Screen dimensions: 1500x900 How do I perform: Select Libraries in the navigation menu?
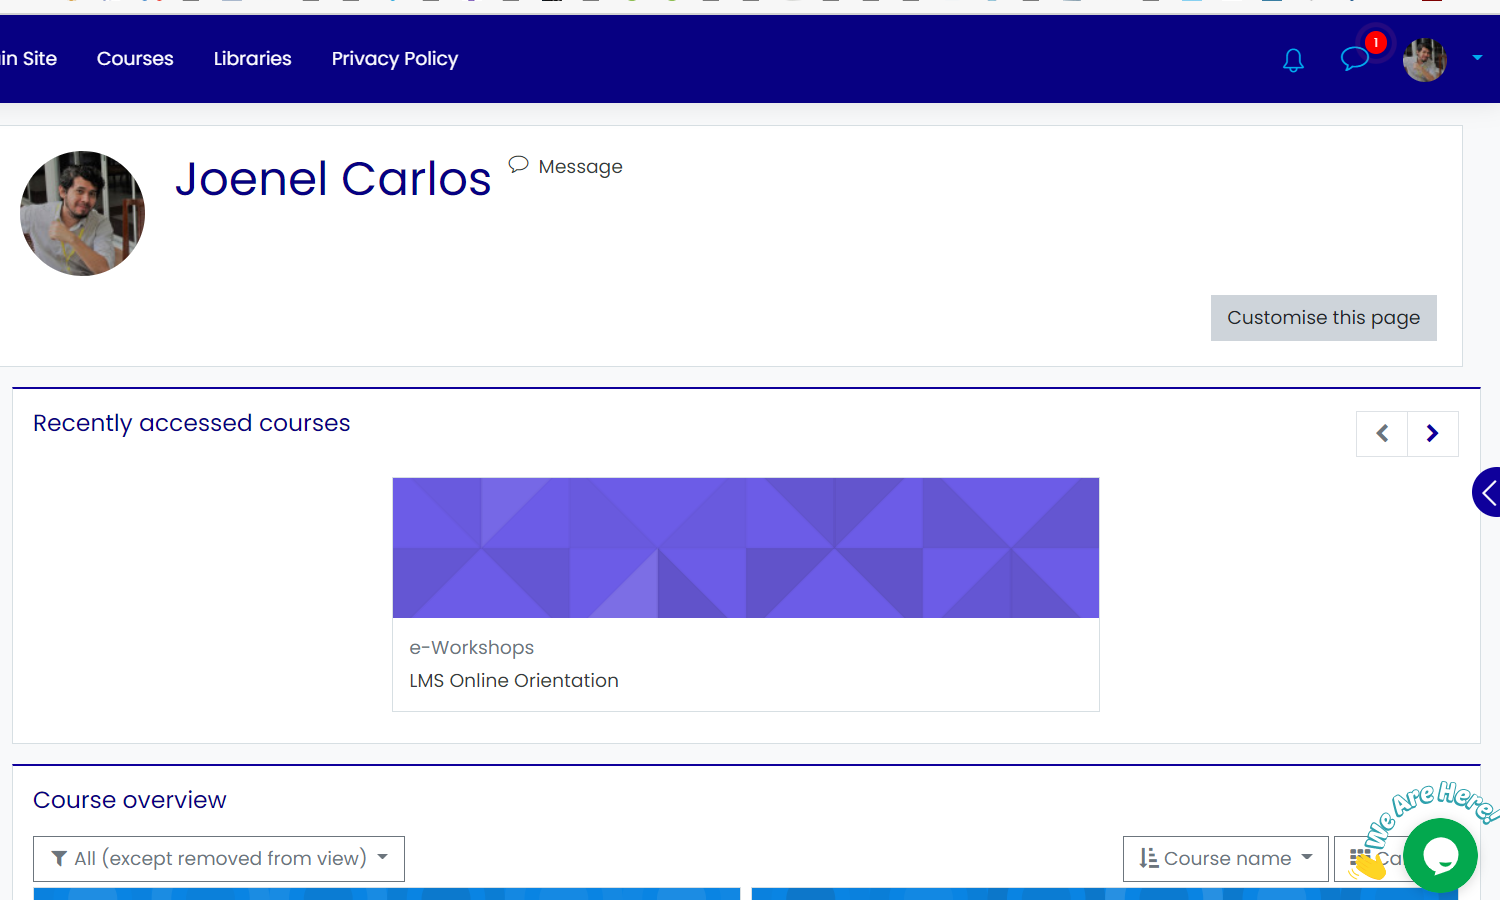(x=252, y=59)
